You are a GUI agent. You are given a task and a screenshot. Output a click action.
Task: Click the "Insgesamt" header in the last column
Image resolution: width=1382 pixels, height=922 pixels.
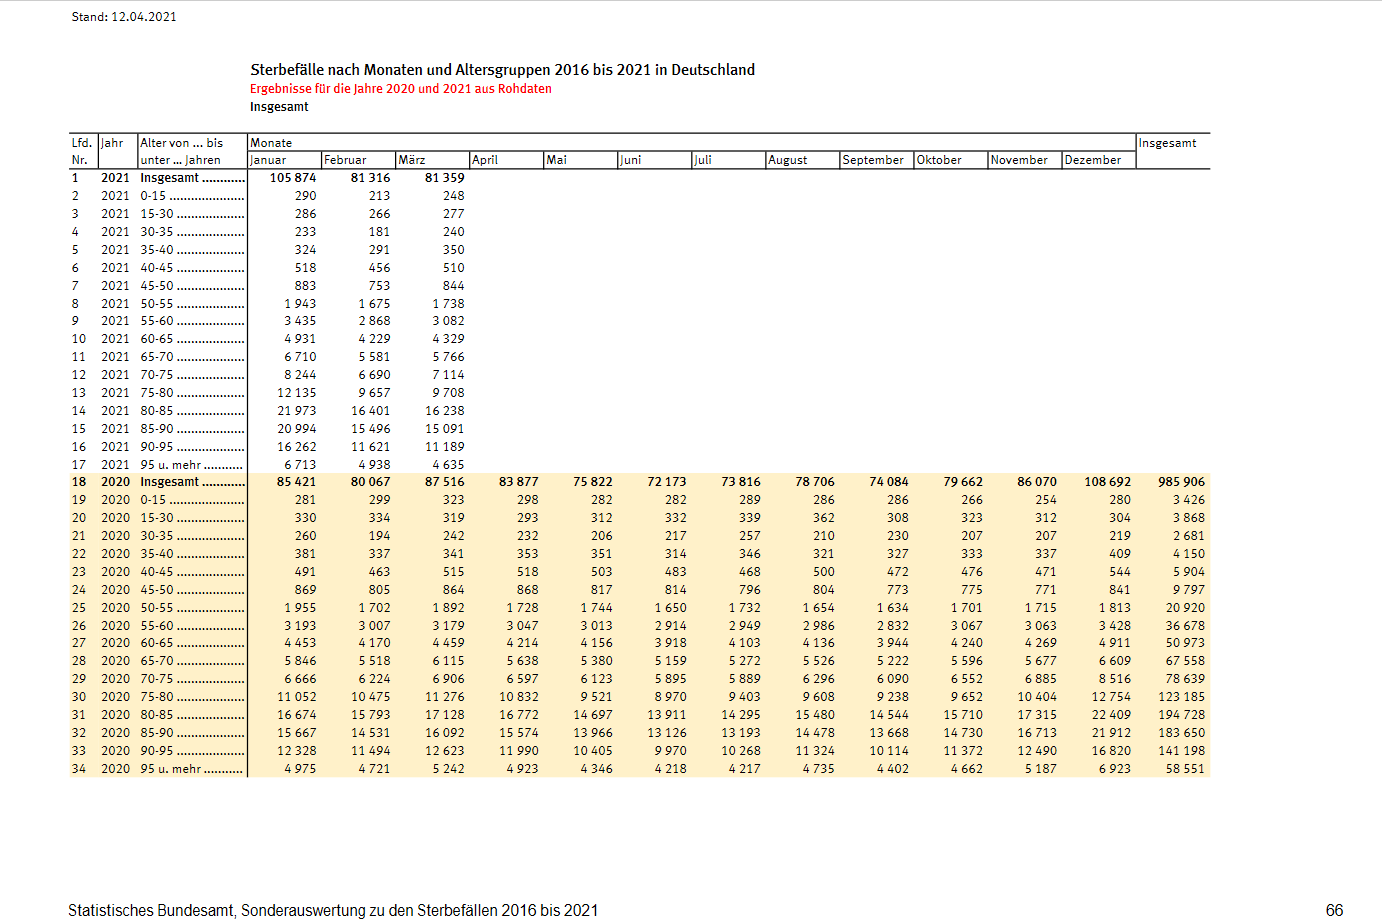pyautogui.click(x=1167, y=143)
